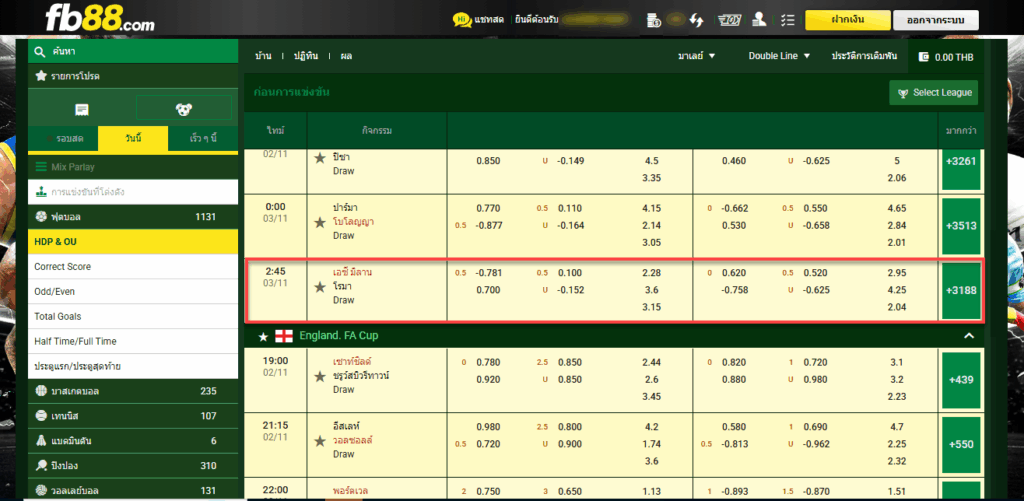1024x501 pixels.
Task: Select ประตูแรก/ประตูสุดท้าย market type
Action: 133,366
